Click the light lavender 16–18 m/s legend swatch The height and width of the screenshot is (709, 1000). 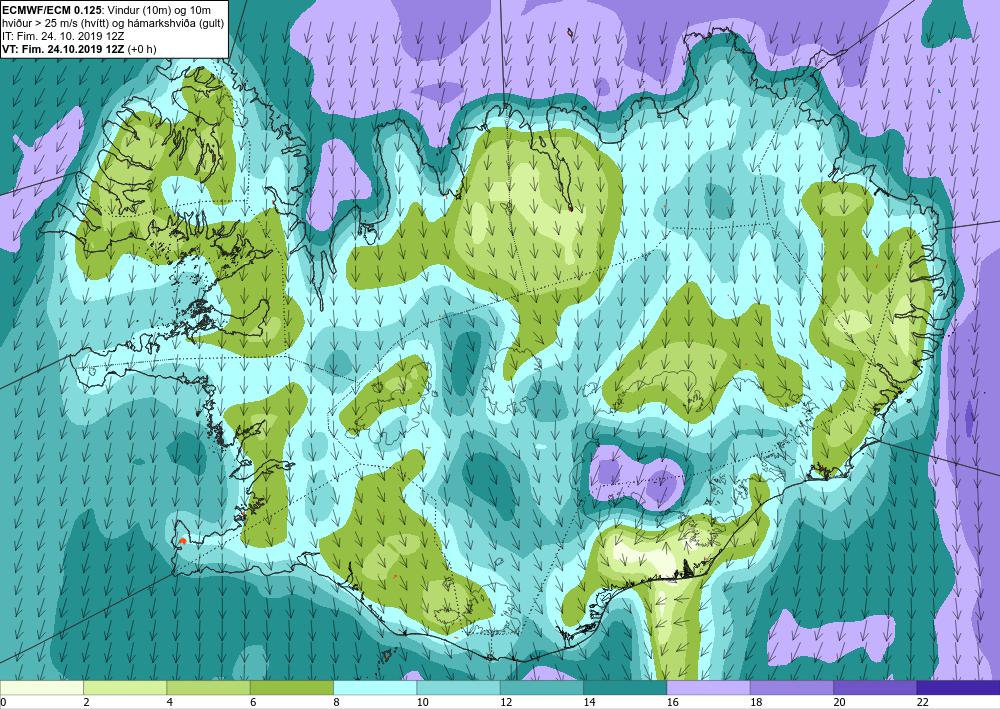(709, 688)
